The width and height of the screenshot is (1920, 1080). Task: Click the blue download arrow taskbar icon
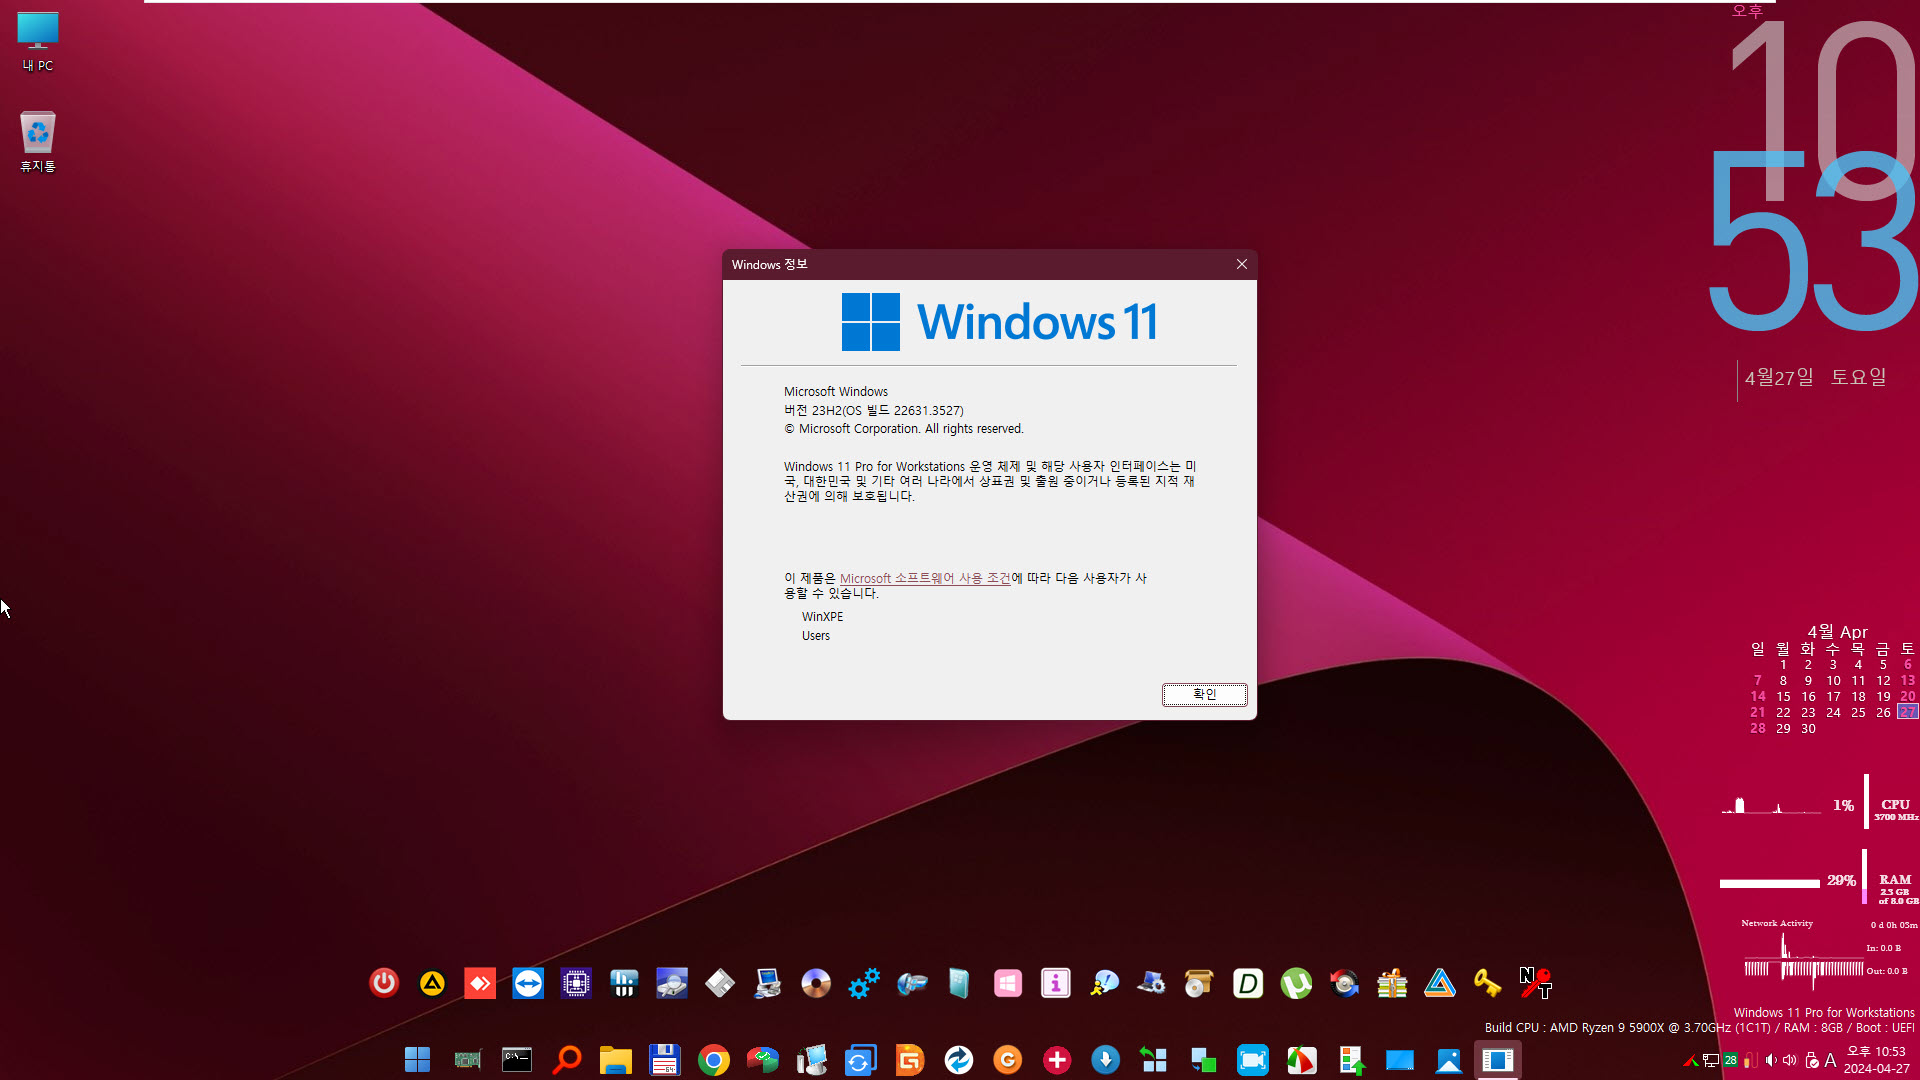(x=1106, y=1060)
